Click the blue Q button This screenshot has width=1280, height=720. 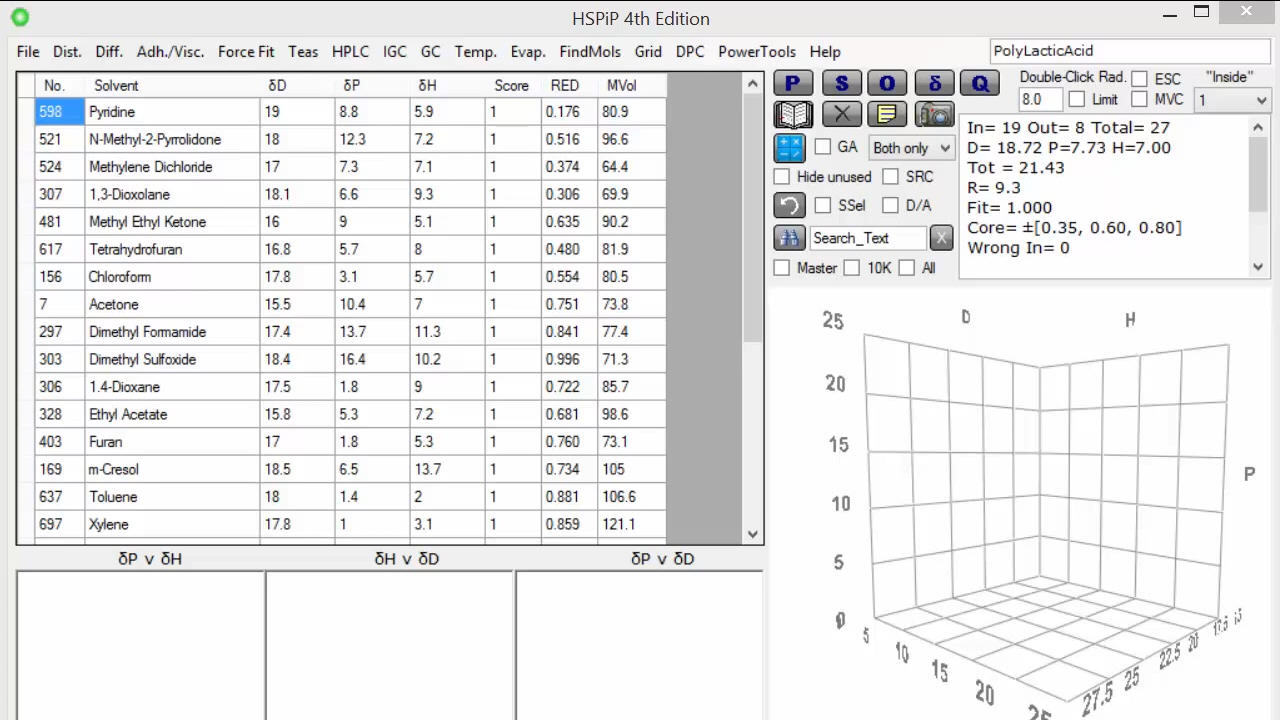pyautogui.click(x=980, y=84)
